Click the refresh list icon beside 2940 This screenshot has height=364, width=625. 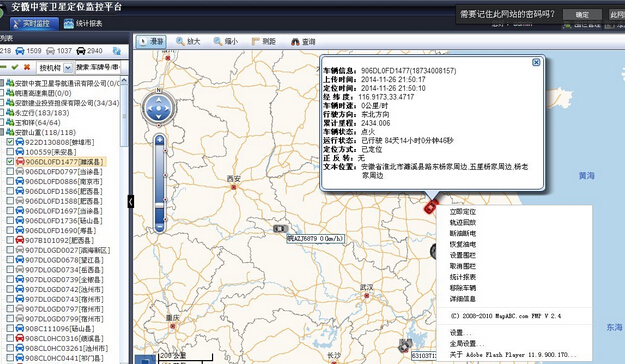click(x=116, y=51)
